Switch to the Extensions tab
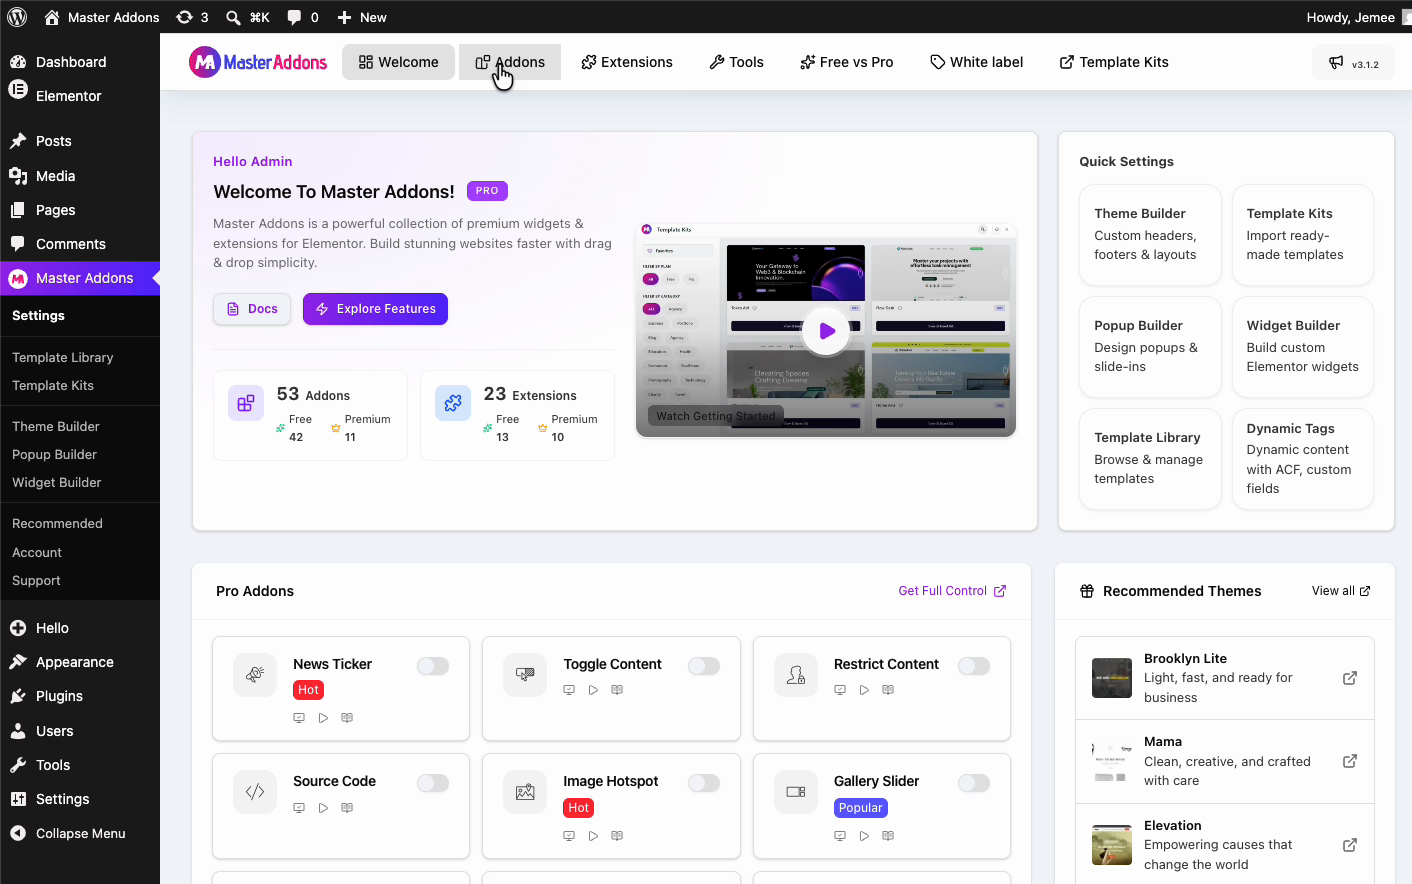This screenshot has height=884, width=1412. click(627, 62)
